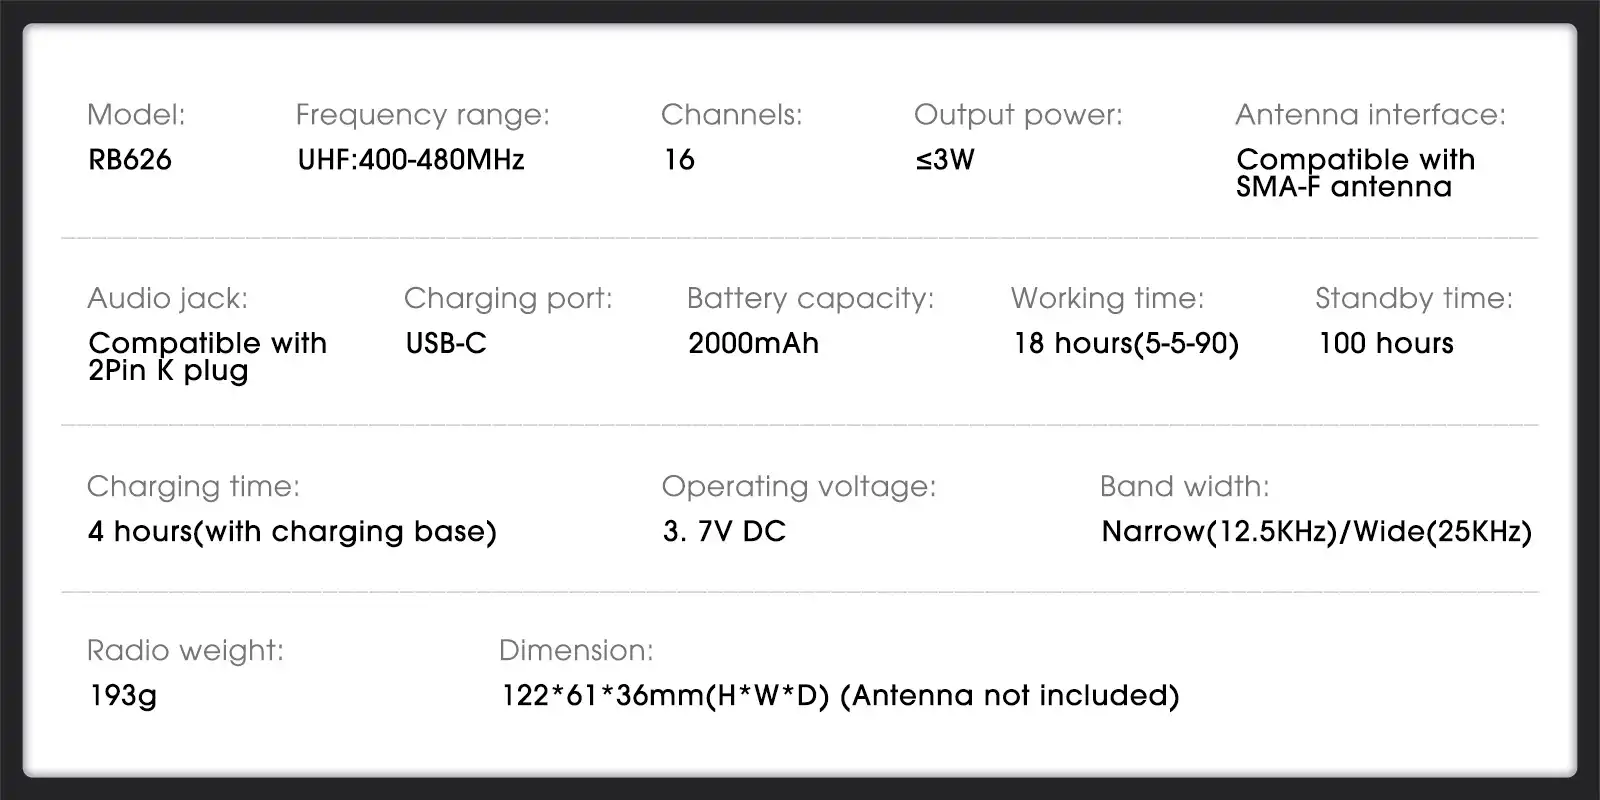
Task: Click the RB626 model value
Action: (x=130, y=160)
